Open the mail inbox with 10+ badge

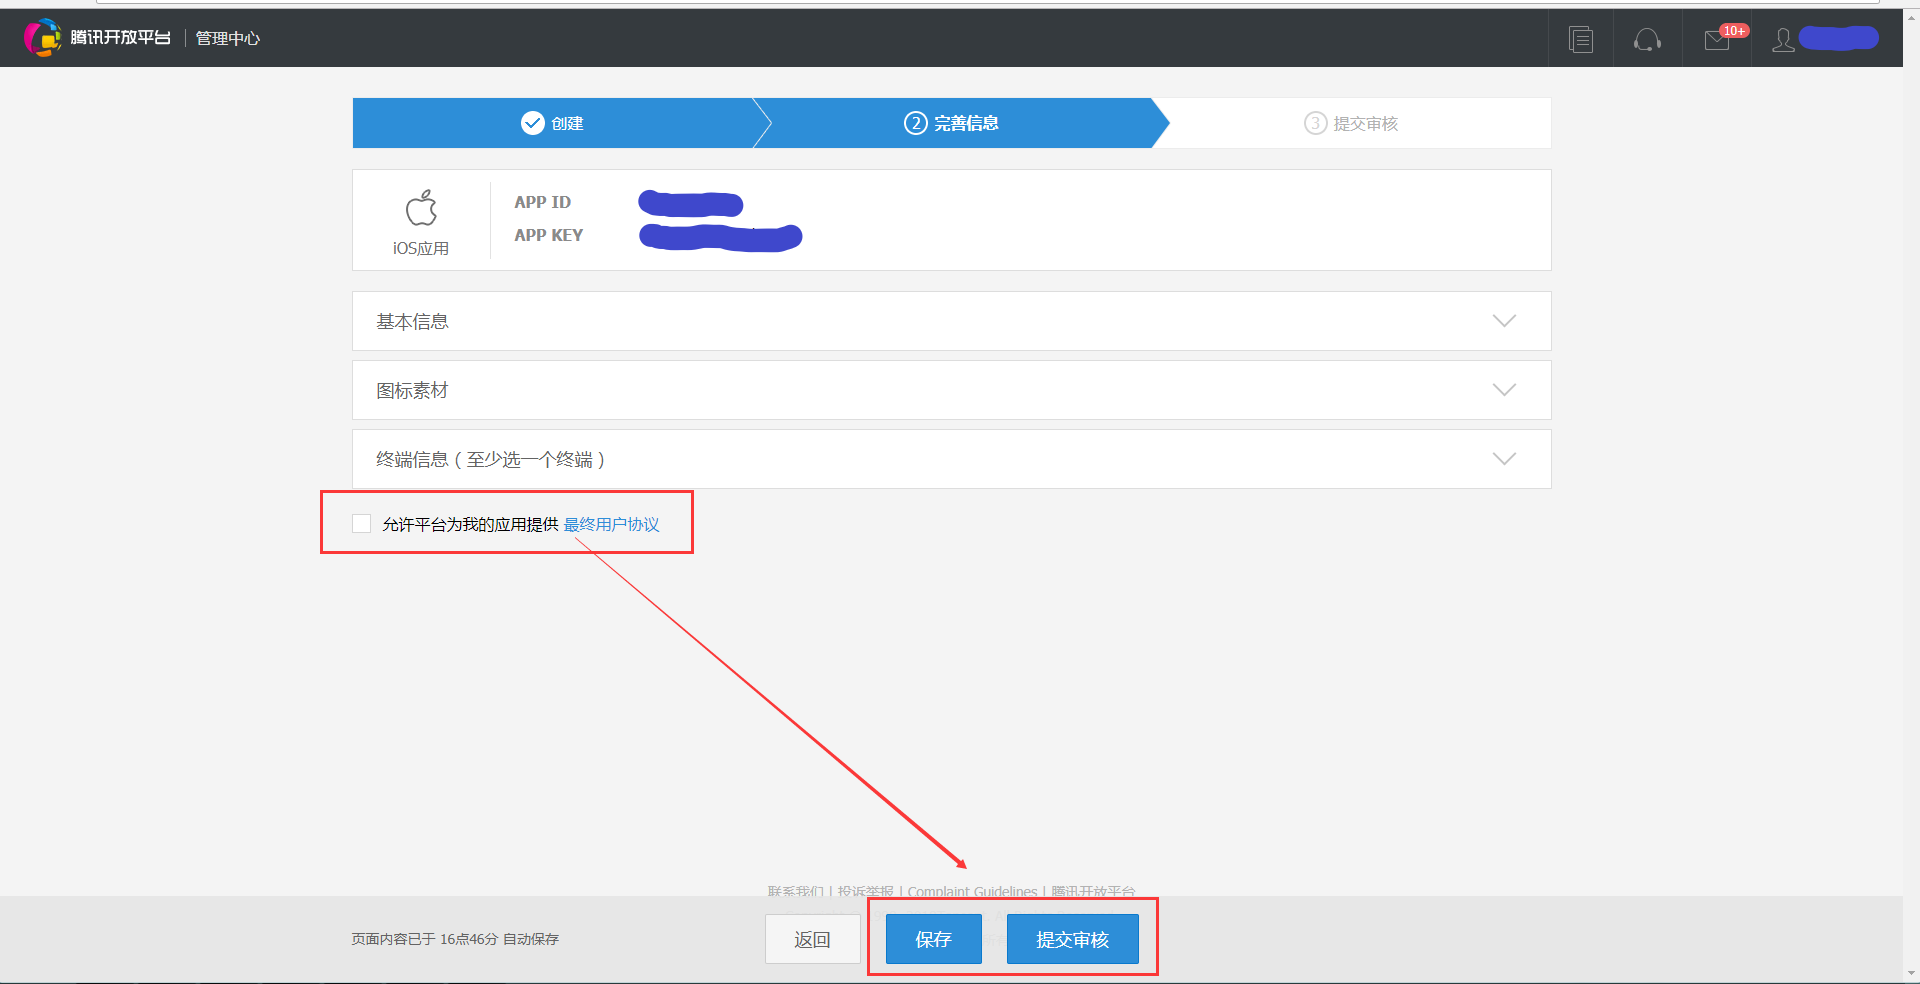1718,39
